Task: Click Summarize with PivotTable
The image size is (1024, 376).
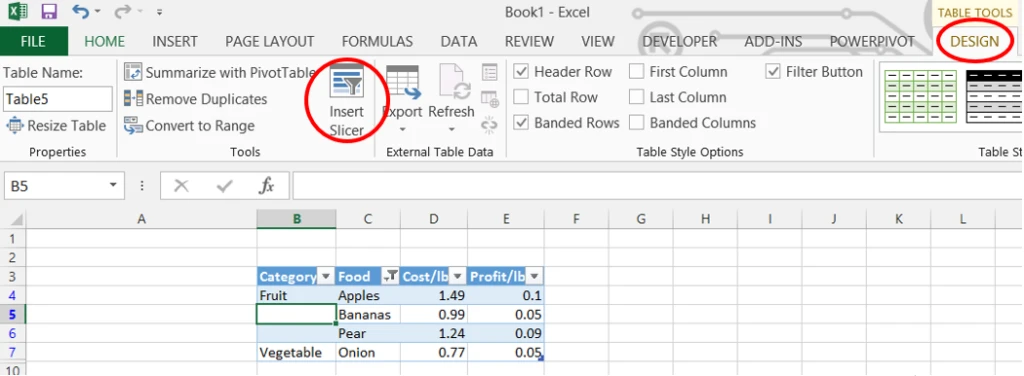Action: [x=219, y=72]
